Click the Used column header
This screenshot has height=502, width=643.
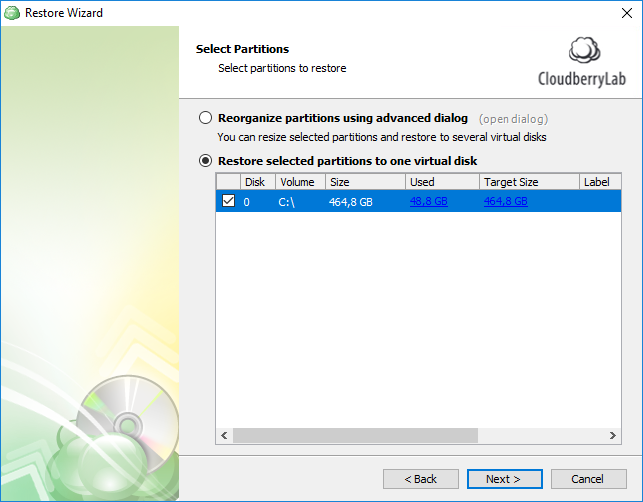point(442,182)
